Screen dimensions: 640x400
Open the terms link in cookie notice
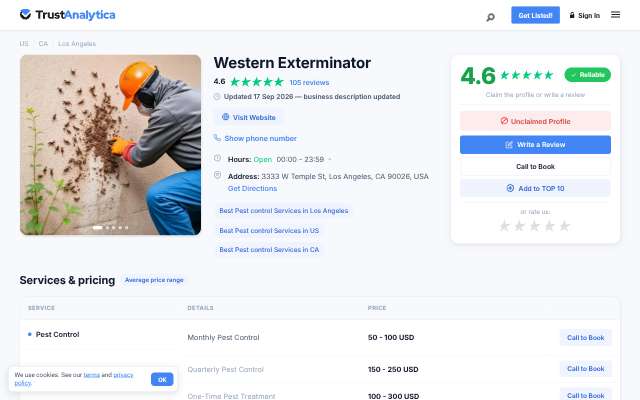click(x=91, y=375)
